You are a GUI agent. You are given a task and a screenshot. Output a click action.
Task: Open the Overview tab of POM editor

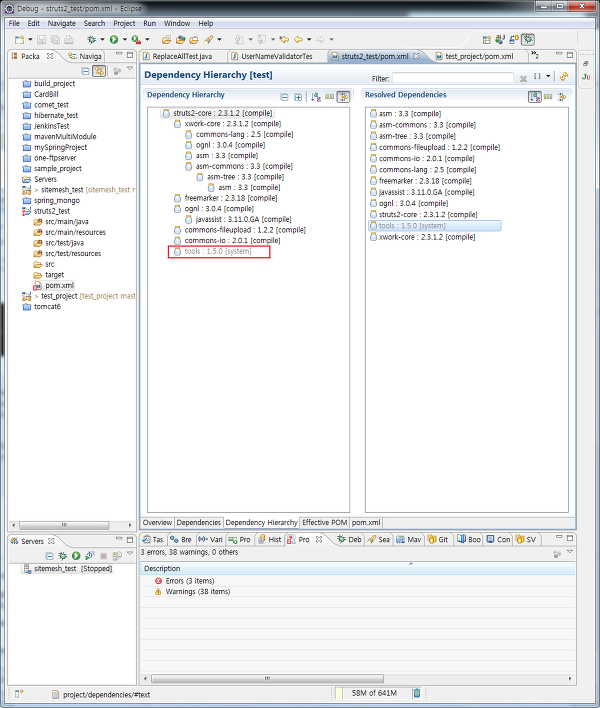click(157, 522)
